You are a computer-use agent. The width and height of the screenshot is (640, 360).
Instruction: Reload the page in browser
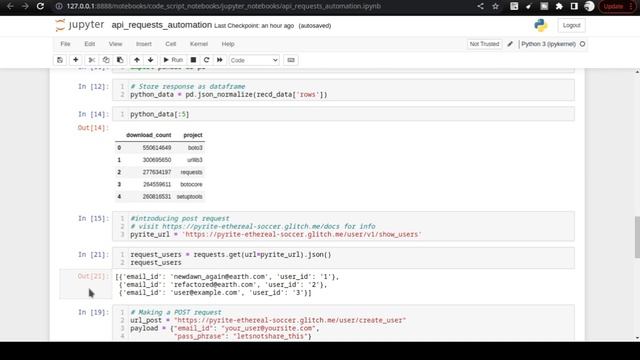[x=40, y=6]
